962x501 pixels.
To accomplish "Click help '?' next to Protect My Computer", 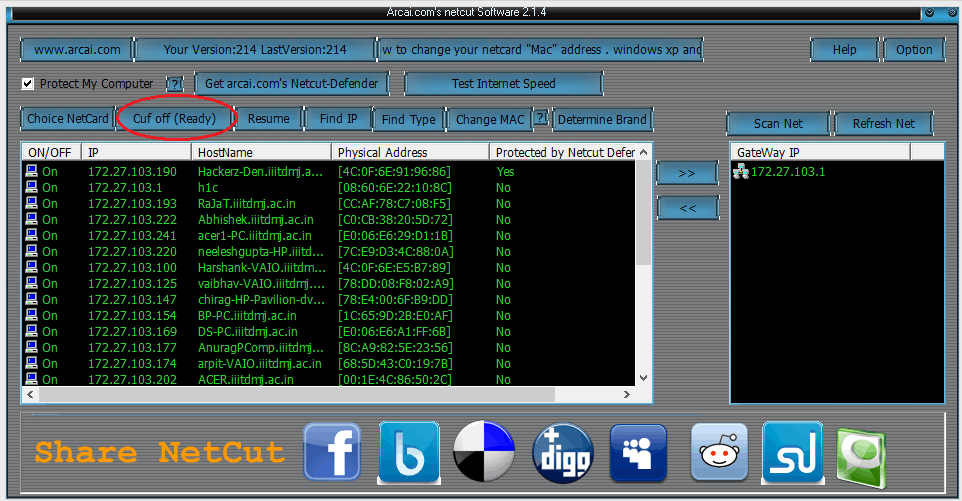I will [175, 84].
